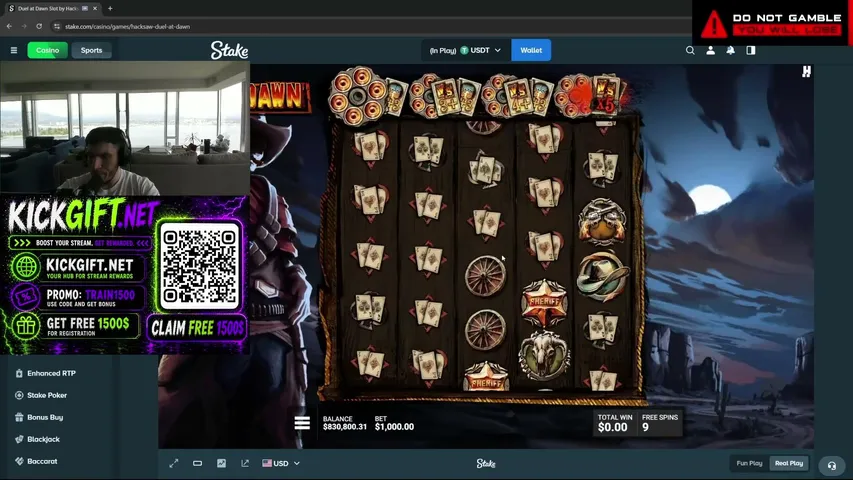Screen dimensions: 853x480
Task: Click the Hacksaw provider logo
Action: point(806,71)
